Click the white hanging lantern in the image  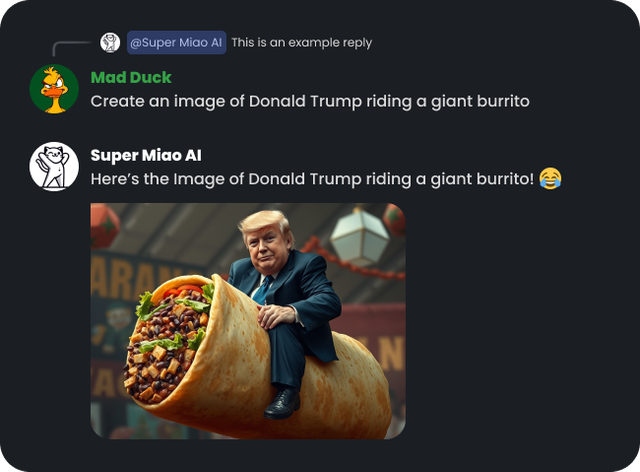coord(360,237)
